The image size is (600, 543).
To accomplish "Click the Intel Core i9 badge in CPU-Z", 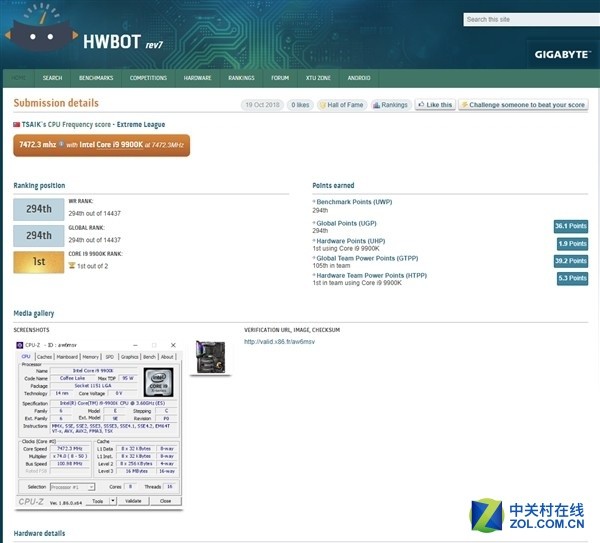I will pyautogui.click(x=158, y=382).
